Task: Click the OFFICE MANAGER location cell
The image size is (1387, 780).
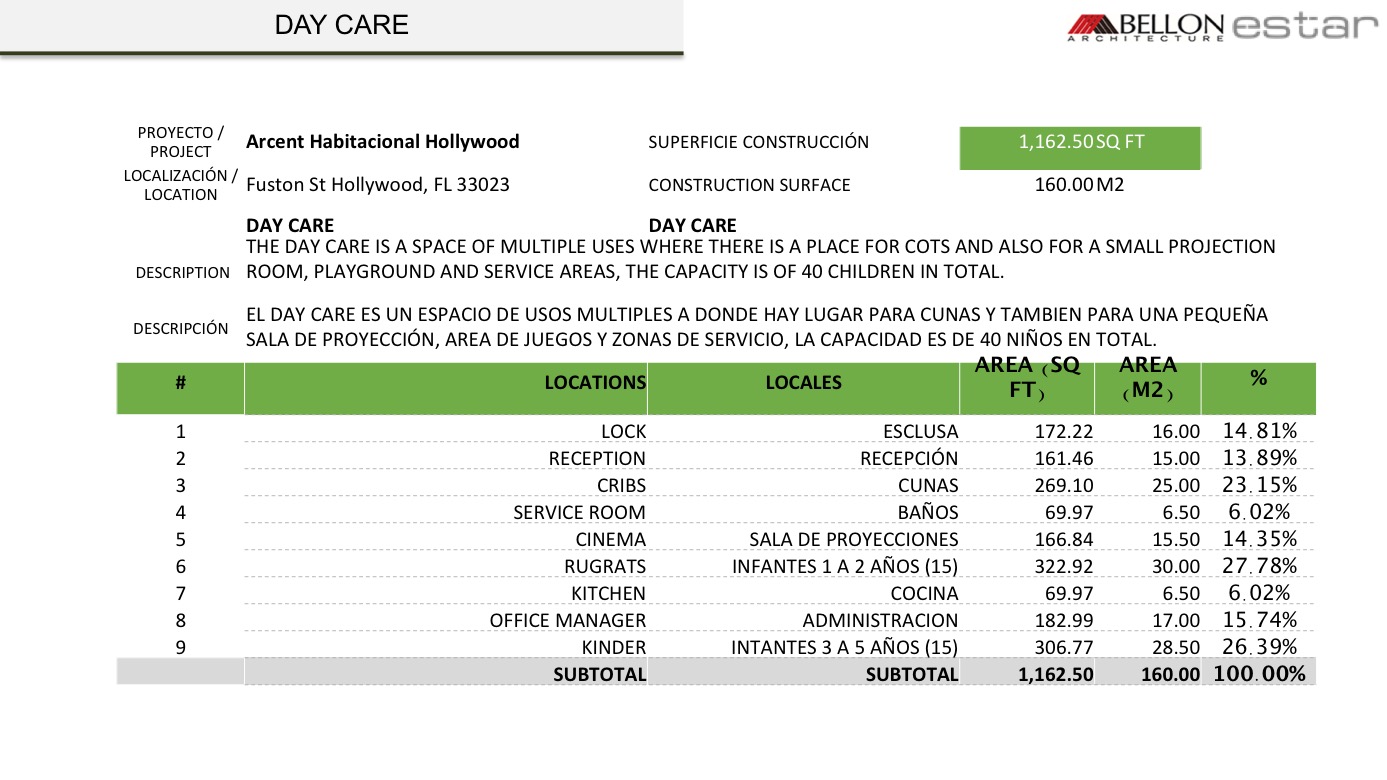Action: coord(567,621)
